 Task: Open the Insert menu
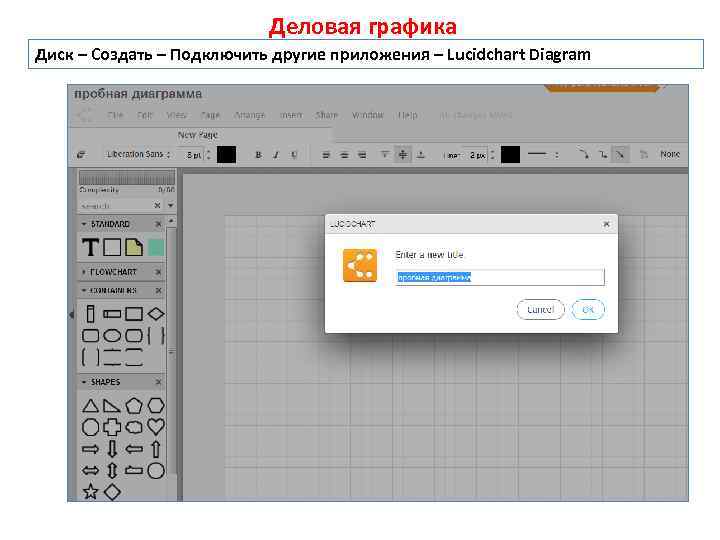pyautogui.click(x=291, y=115)
